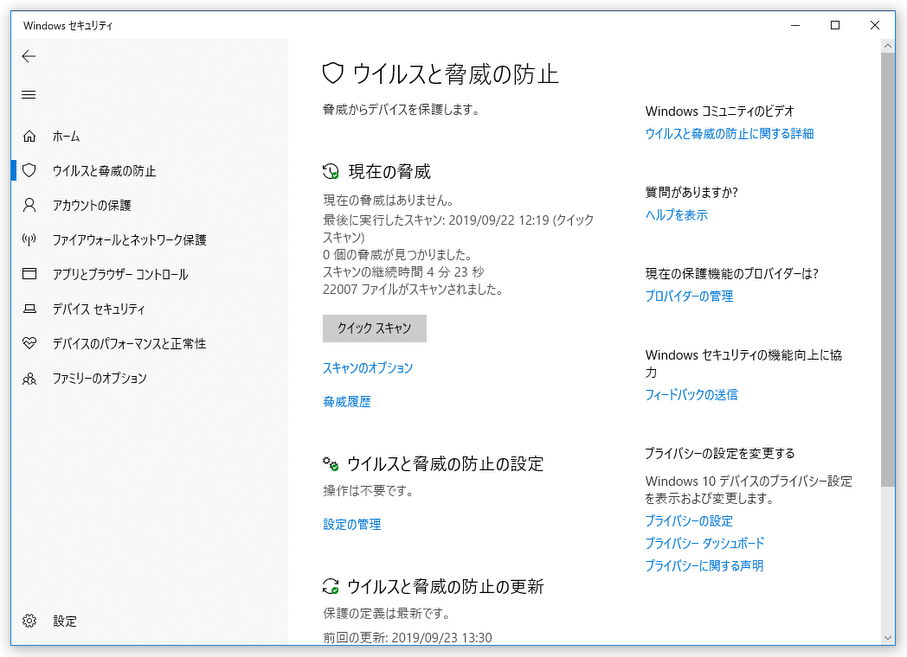
Task: Click the vertical scrollbar thumb
Action: [888, 270]
